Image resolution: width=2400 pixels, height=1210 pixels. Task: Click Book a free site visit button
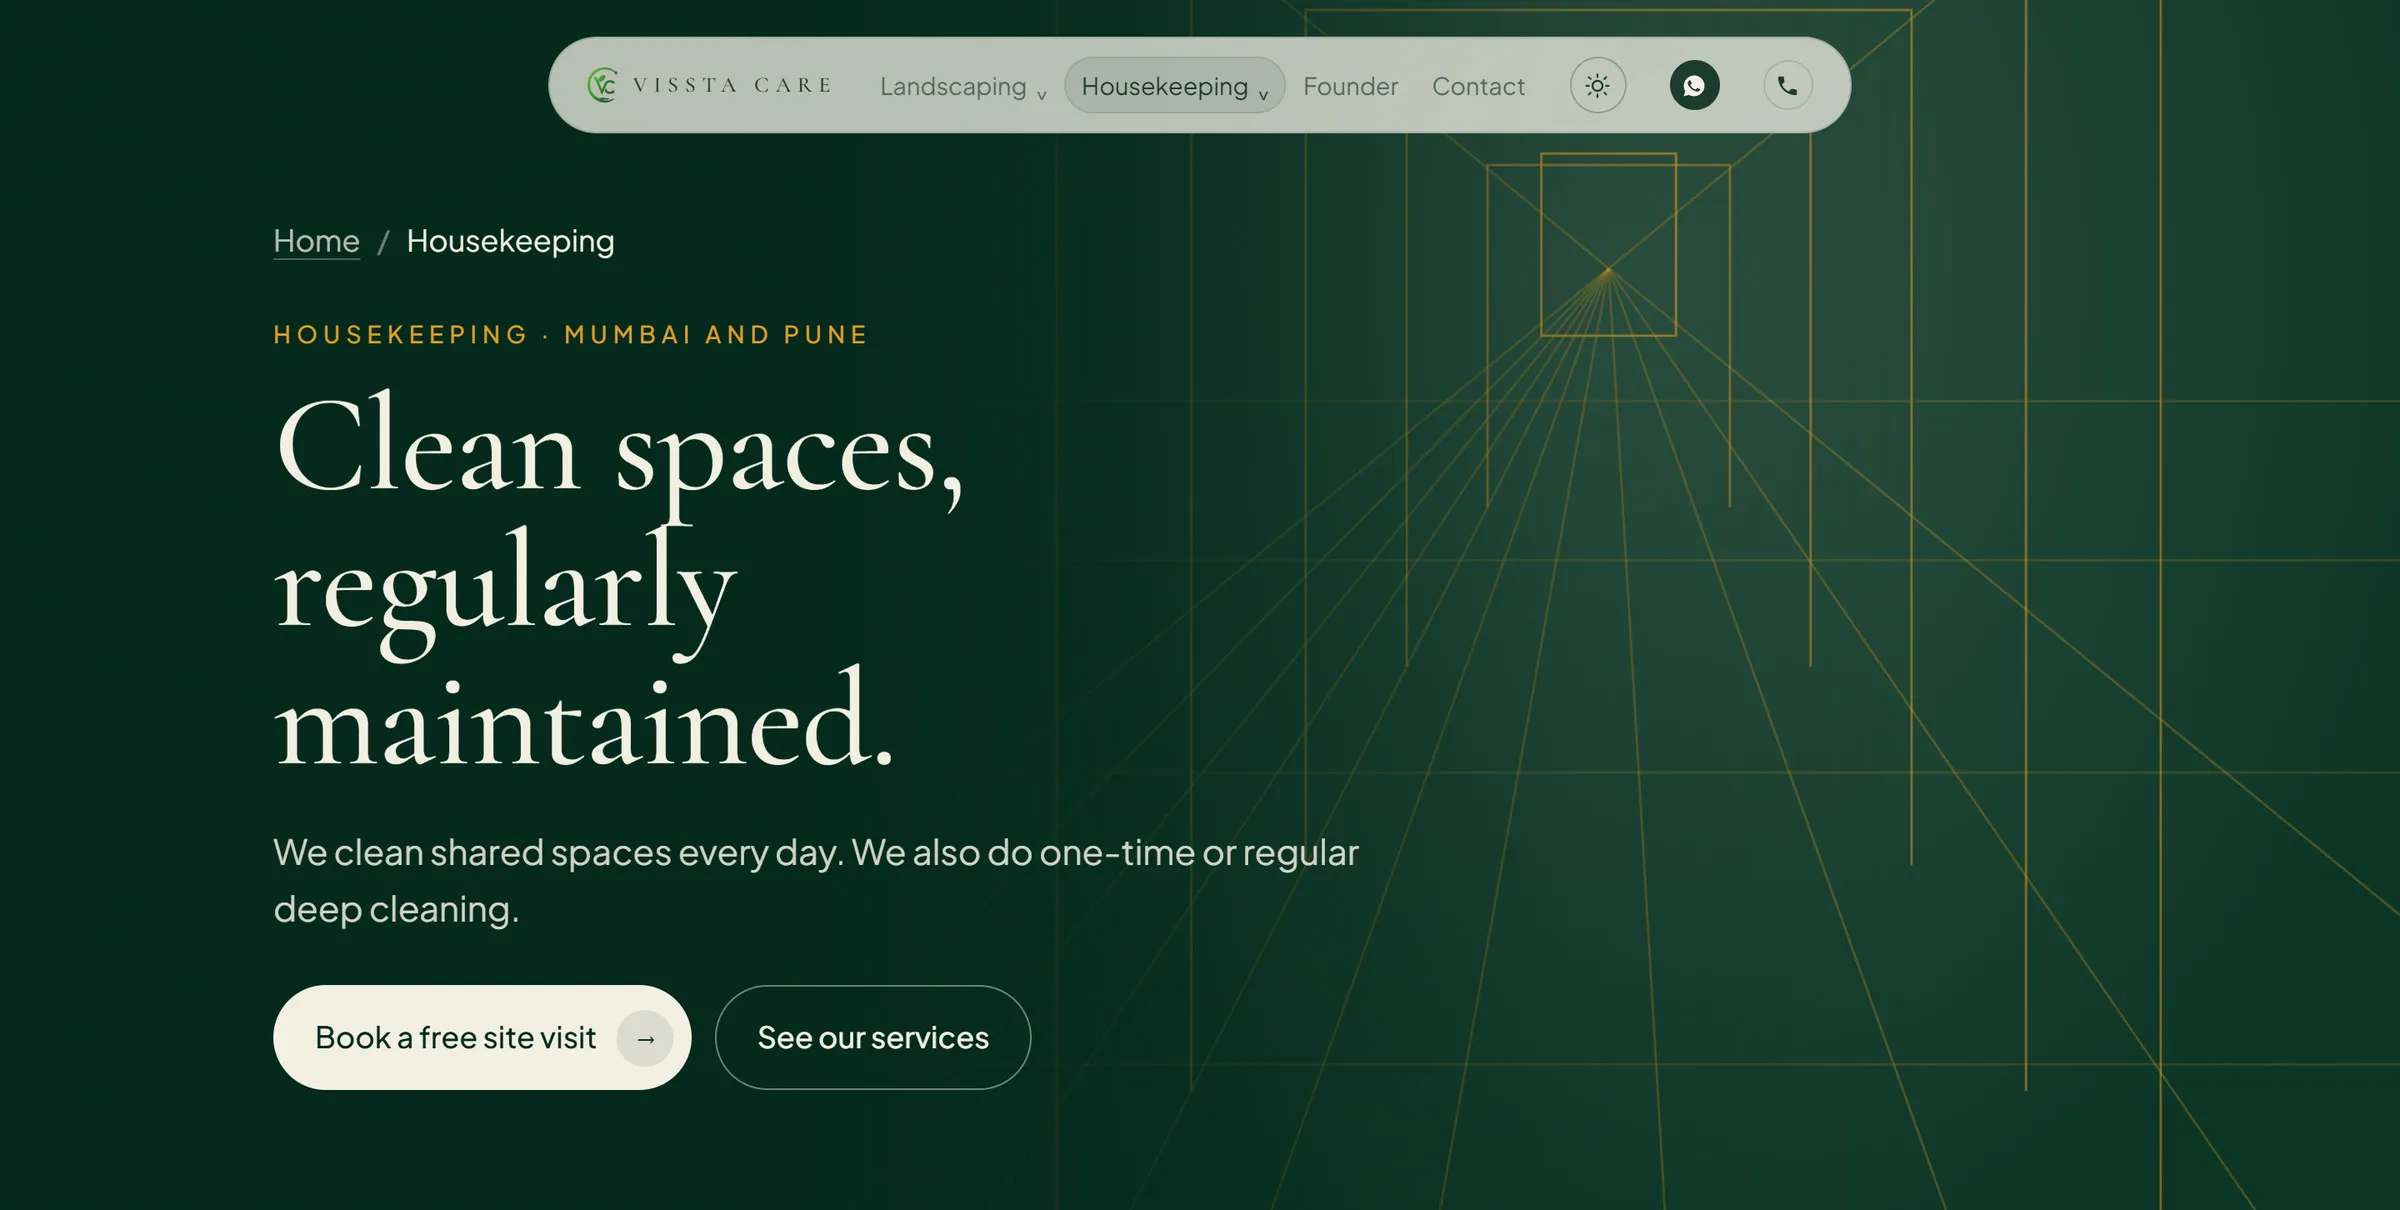(x=482, y=1037)
